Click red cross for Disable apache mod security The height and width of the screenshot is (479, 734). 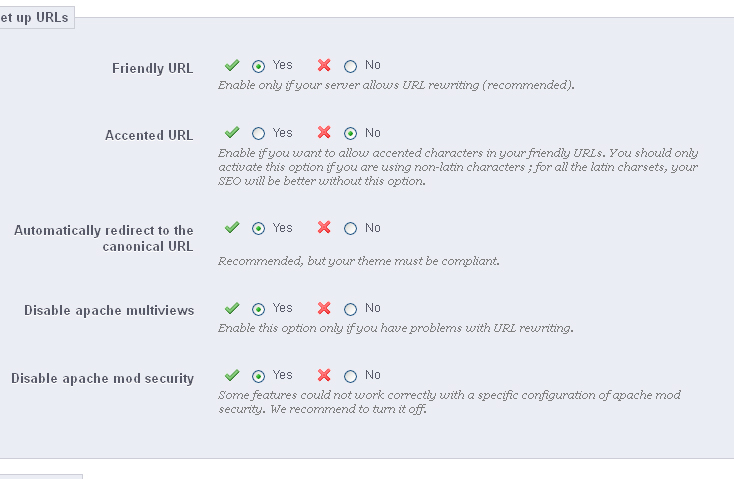[x=324, y=376]
